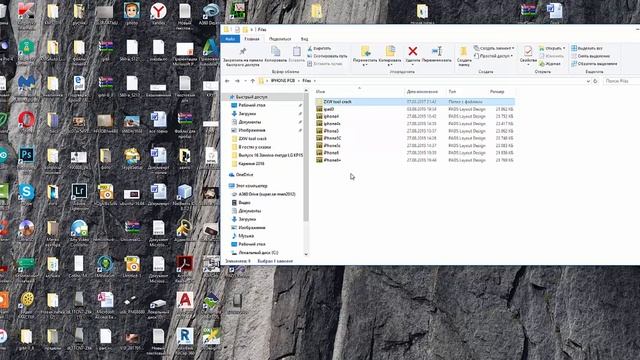Click Copy path (Скопировать путь) in ribbon
The height and width of the screenshot is (360, 640).
point(327,56)
